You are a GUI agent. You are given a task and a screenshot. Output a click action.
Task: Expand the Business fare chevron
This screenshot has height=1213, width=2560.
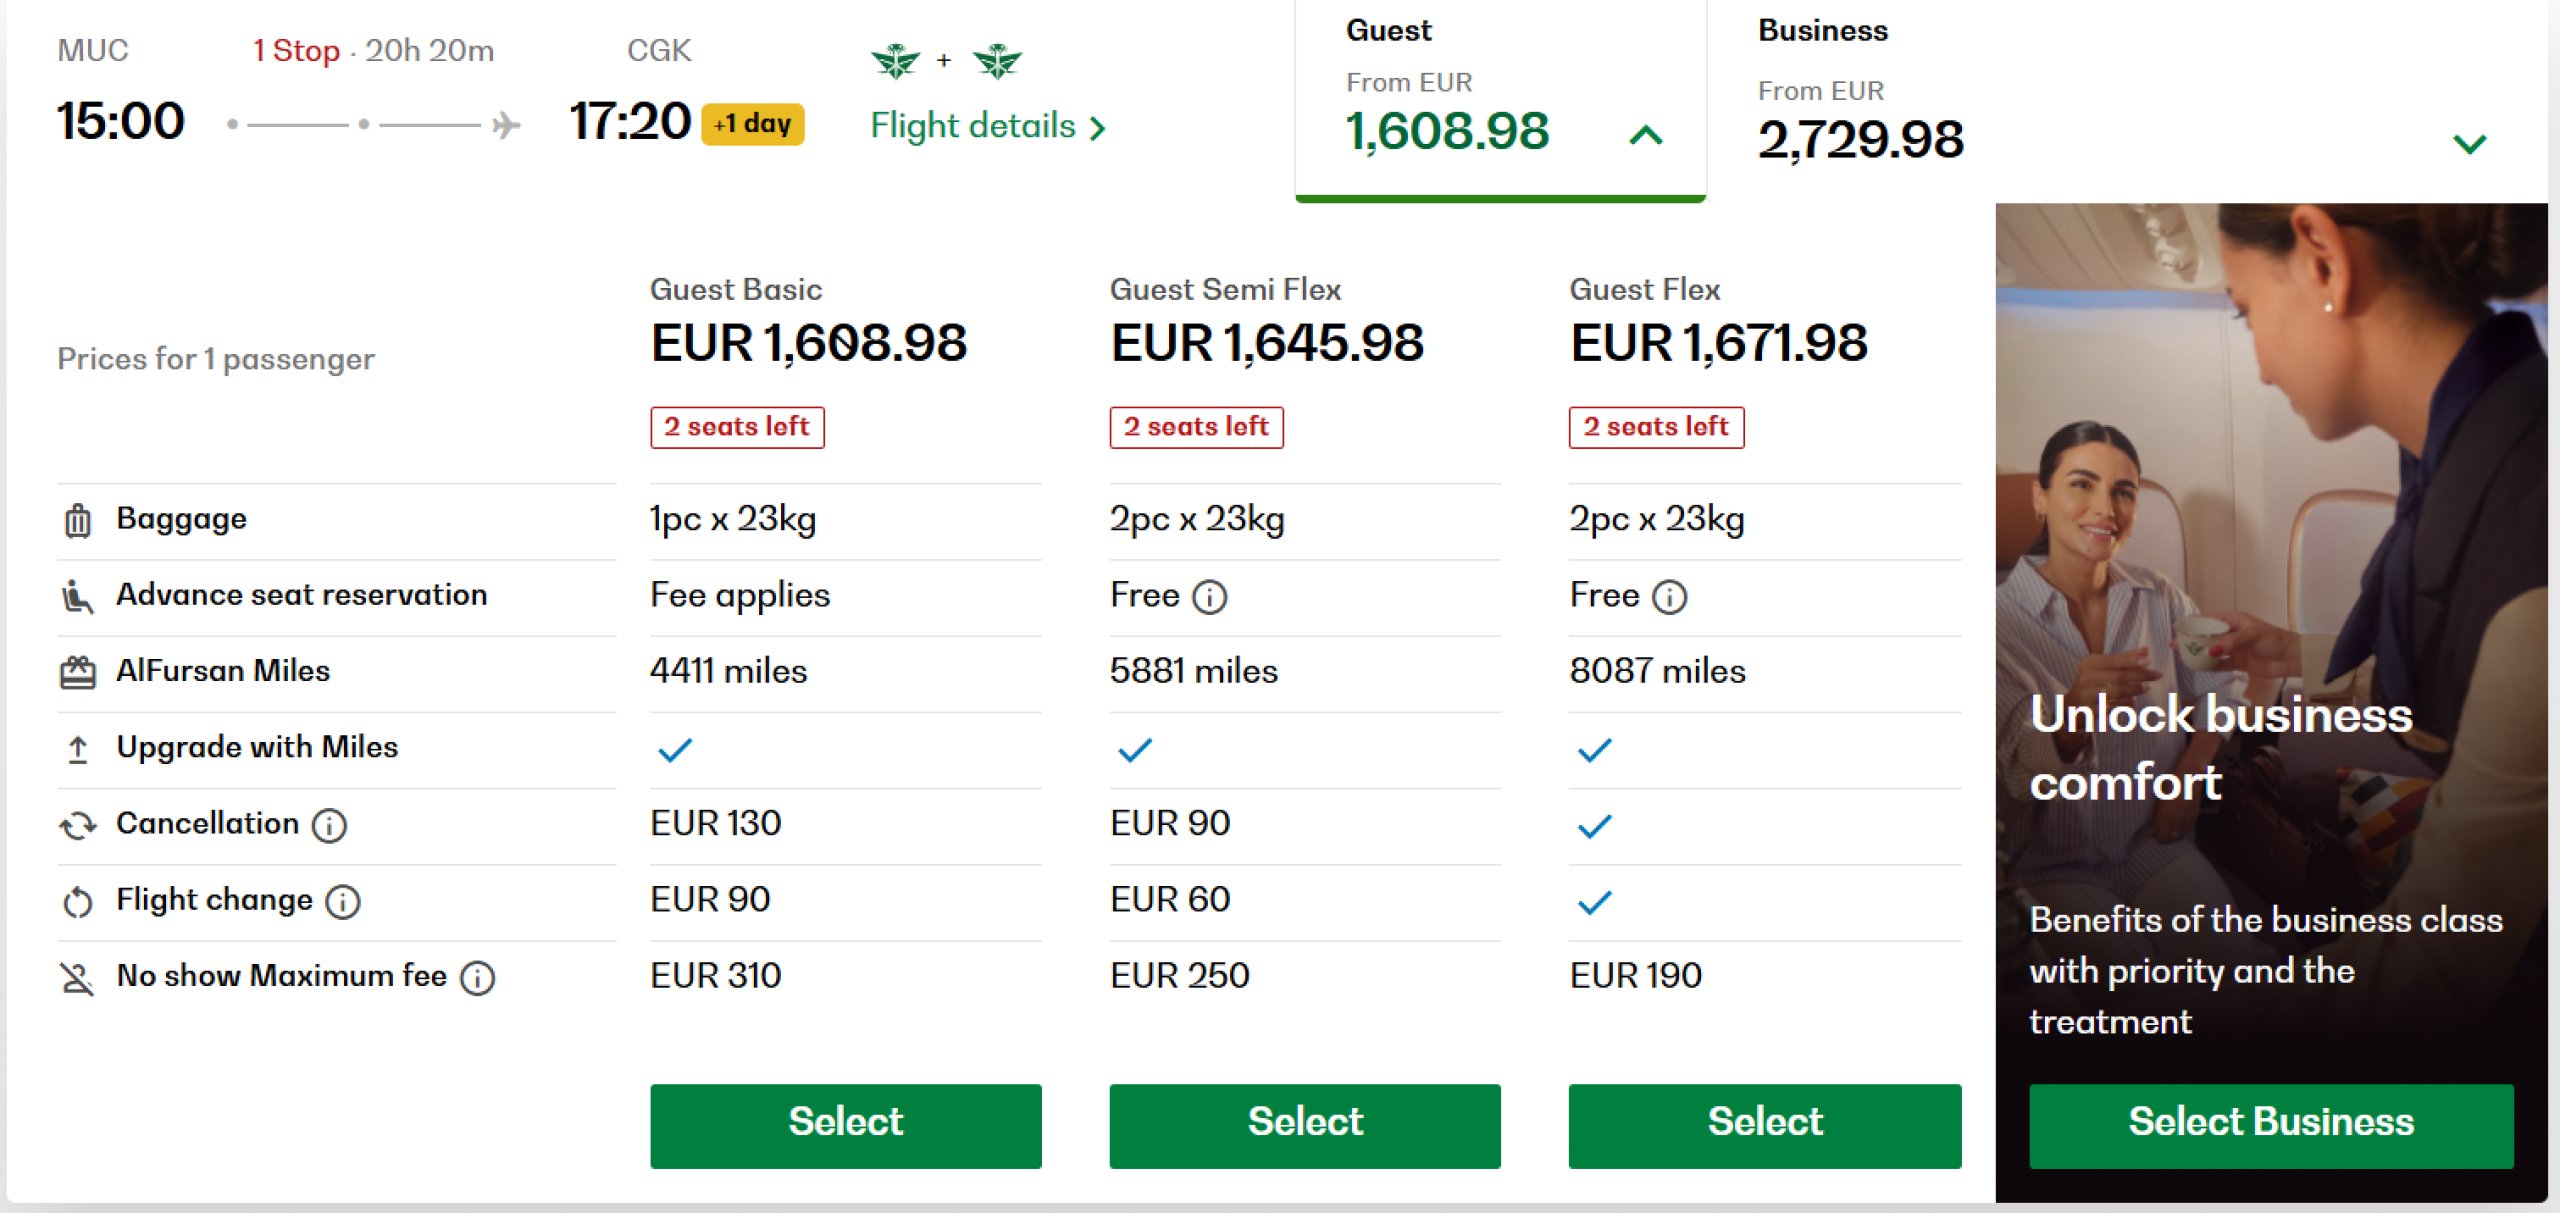2469,144
